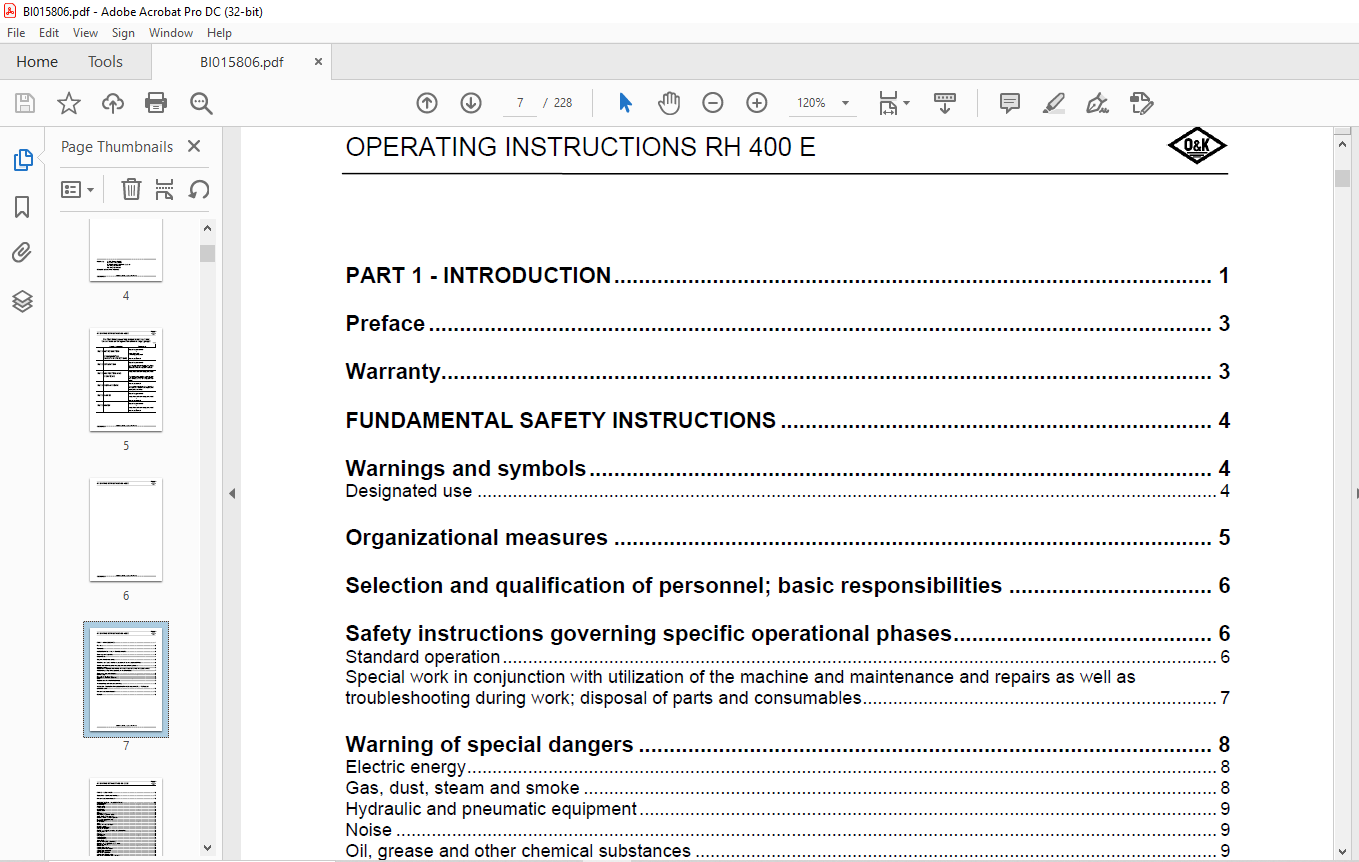
Task: Open the Edit menu
Action: click(x=49, y=33)
